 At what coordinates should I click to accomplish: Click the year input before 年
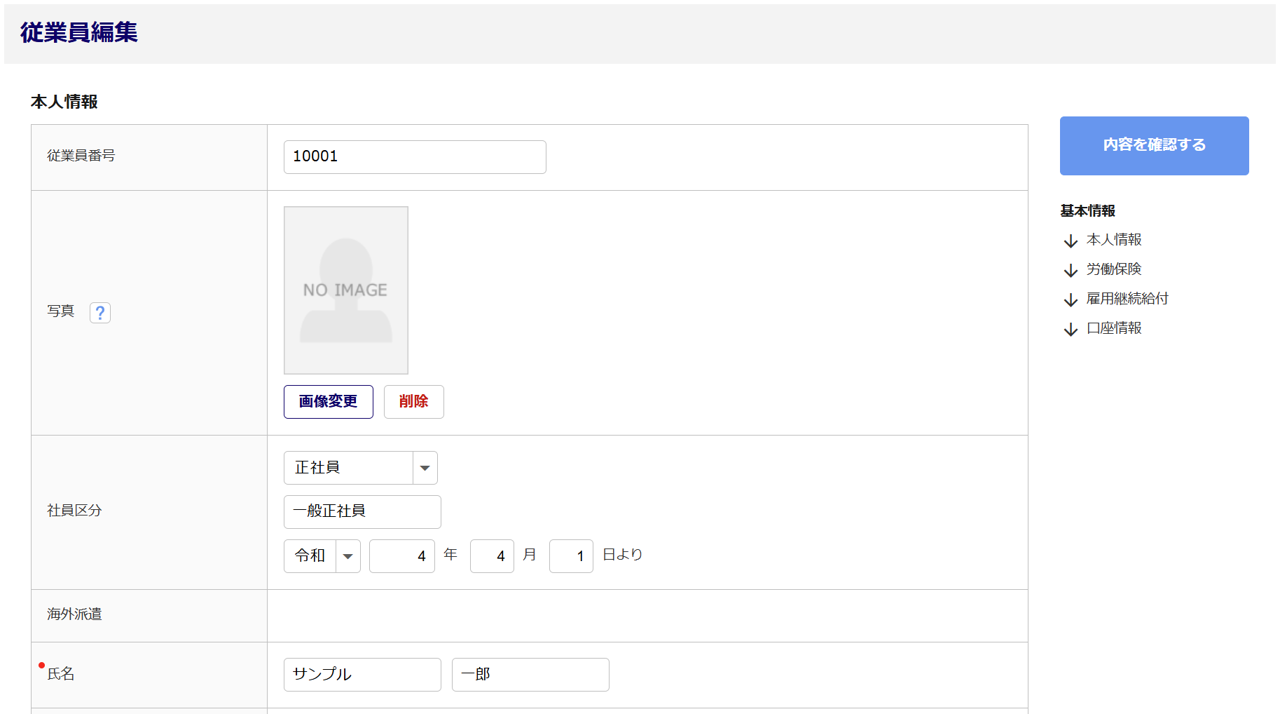point(402,556)
